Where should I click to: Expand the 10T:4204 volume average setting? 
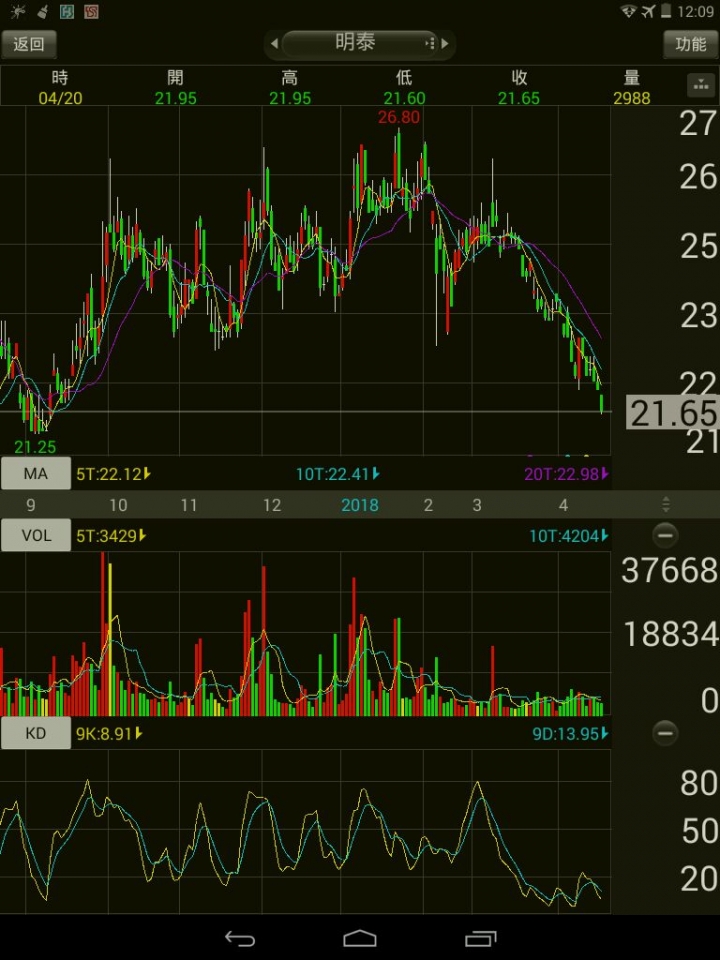tap(569, 536)
